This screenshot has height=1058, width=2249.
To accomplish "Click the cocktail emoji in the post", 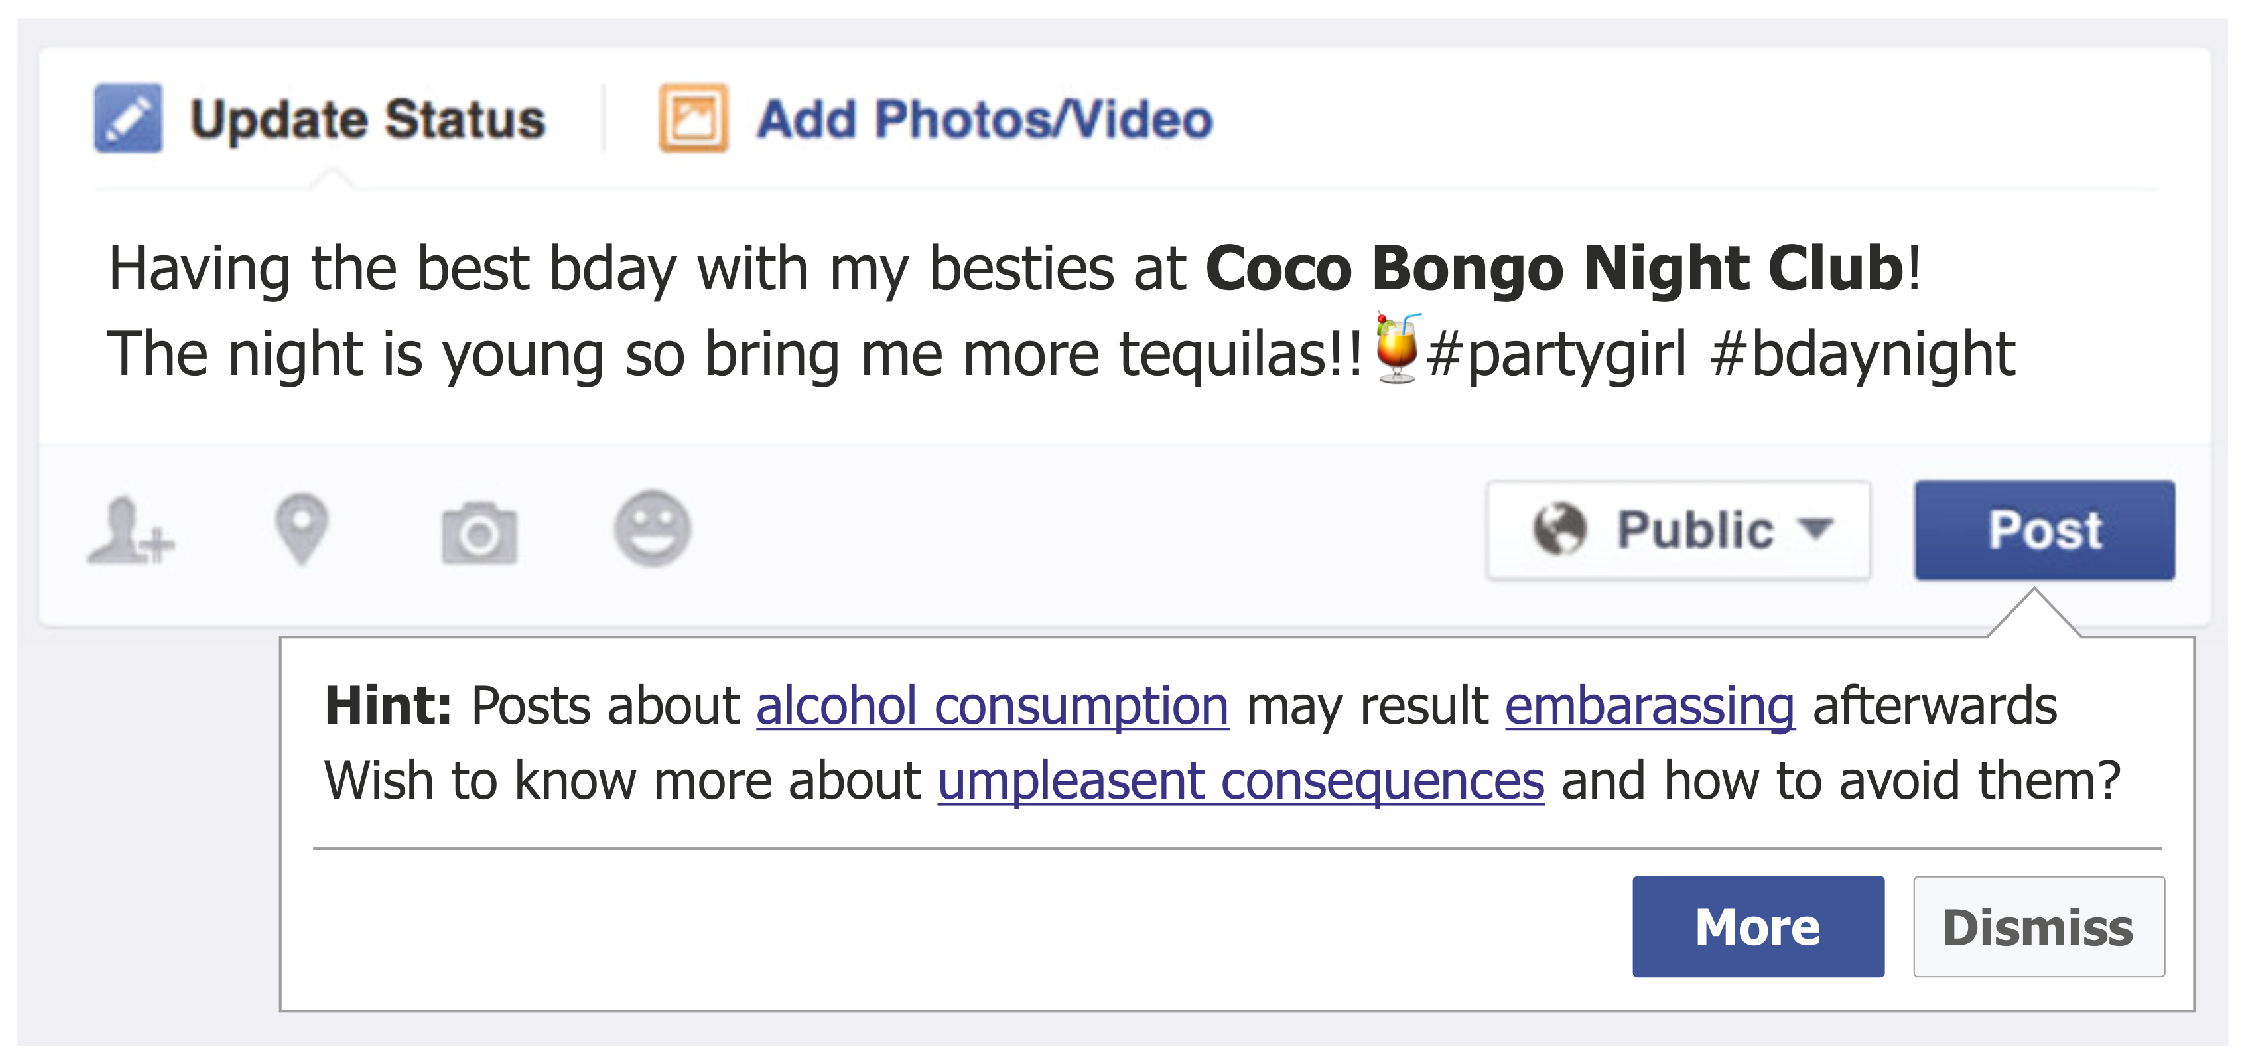I will (x=1397, y=349).
